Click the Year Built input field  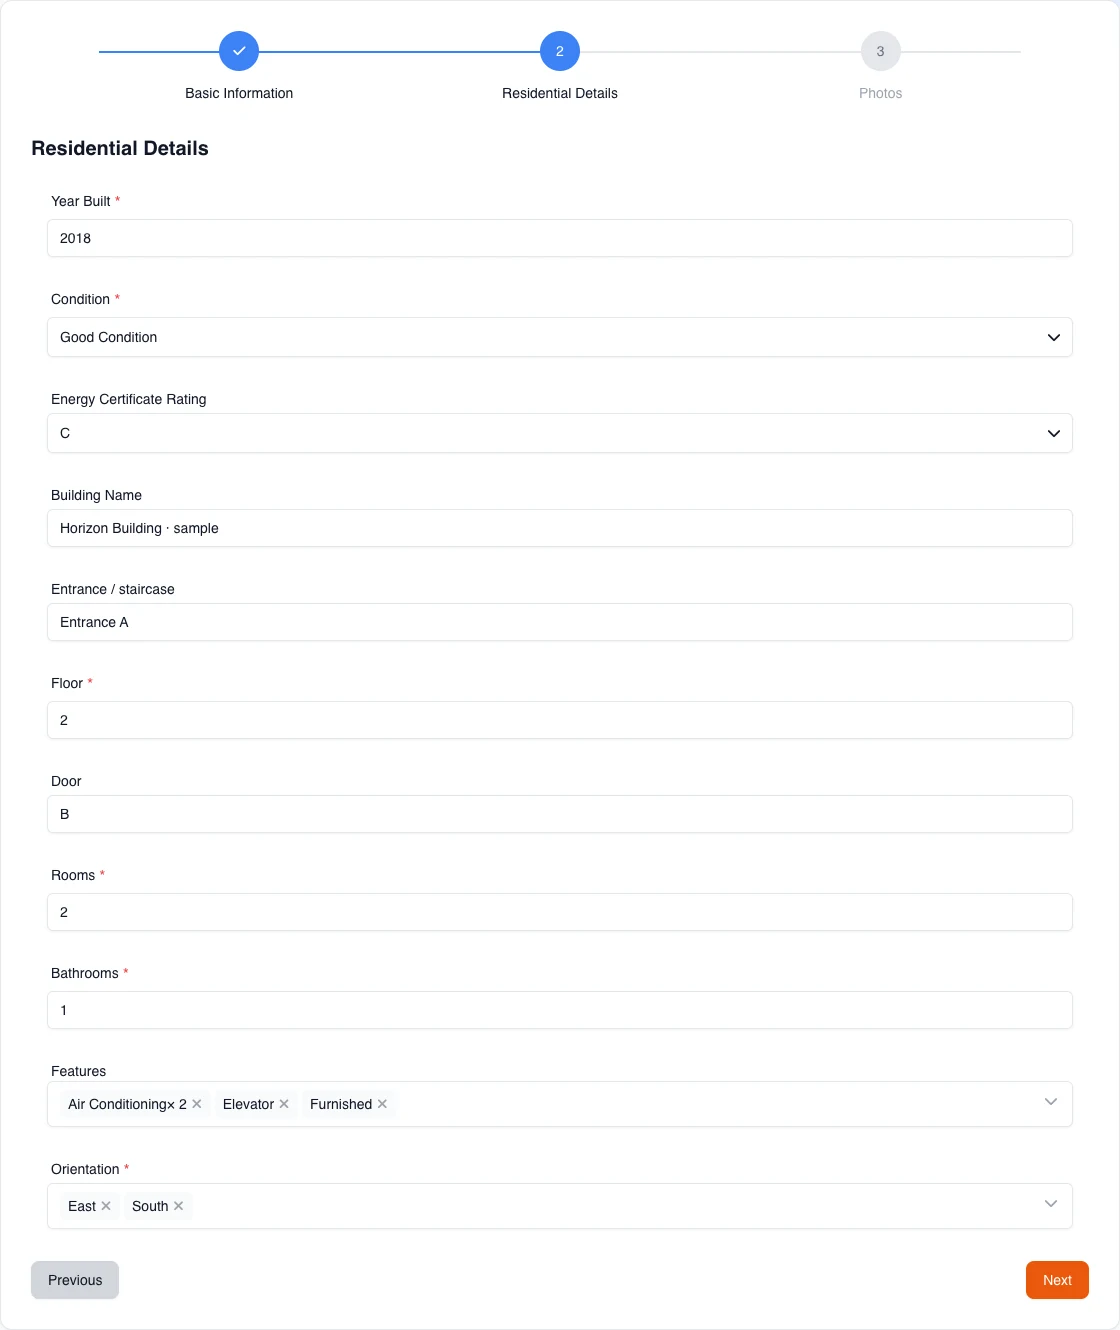coord(560,238)
